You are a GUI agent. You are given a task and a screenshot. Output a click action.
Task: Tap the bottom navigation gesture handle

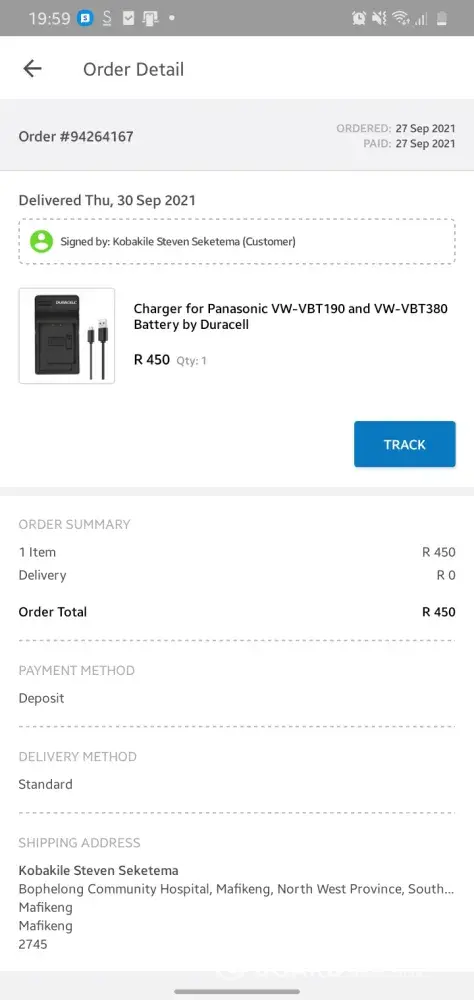click(237, 992)
